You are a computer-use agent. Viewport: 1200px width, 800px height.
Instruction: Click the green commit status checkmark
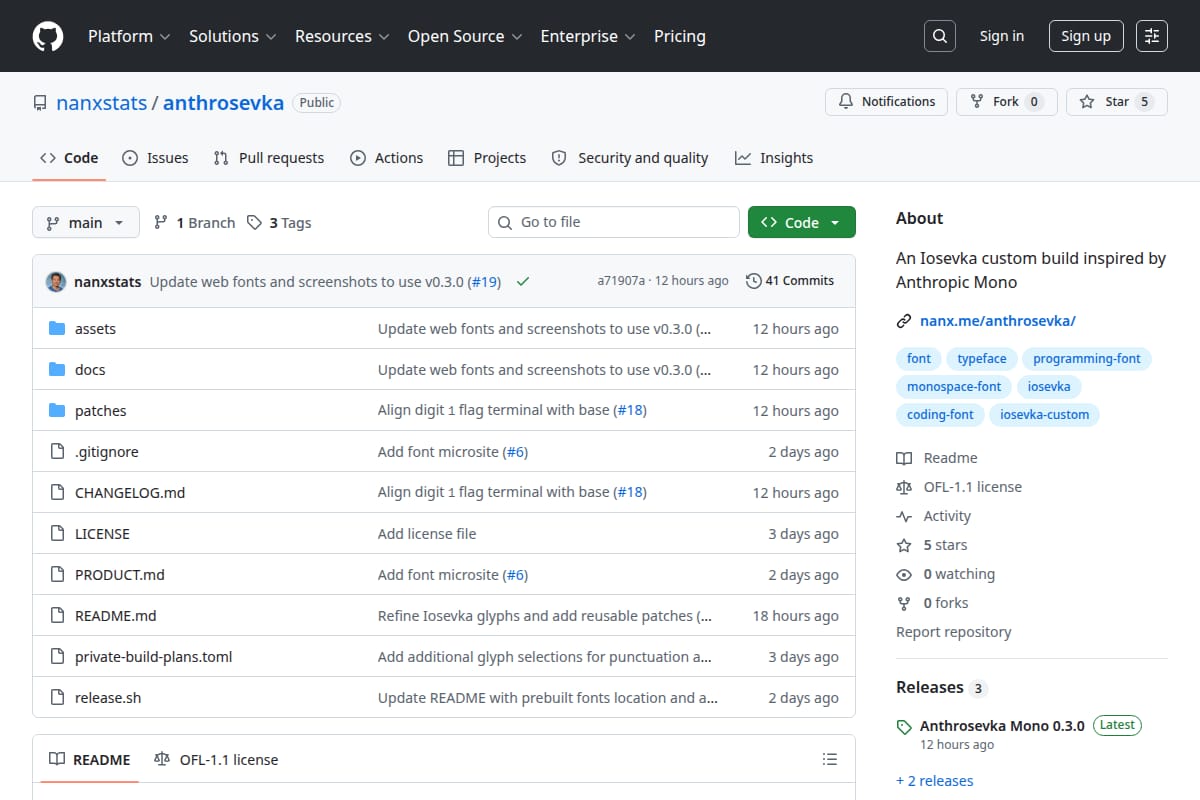click(522, 282)
